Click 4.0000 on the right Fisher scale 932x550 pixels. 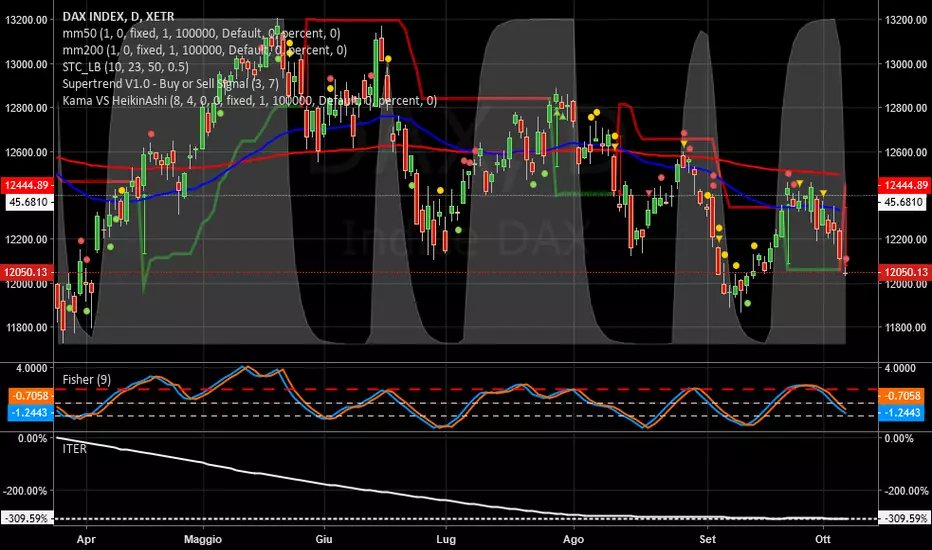coord(900,369)
